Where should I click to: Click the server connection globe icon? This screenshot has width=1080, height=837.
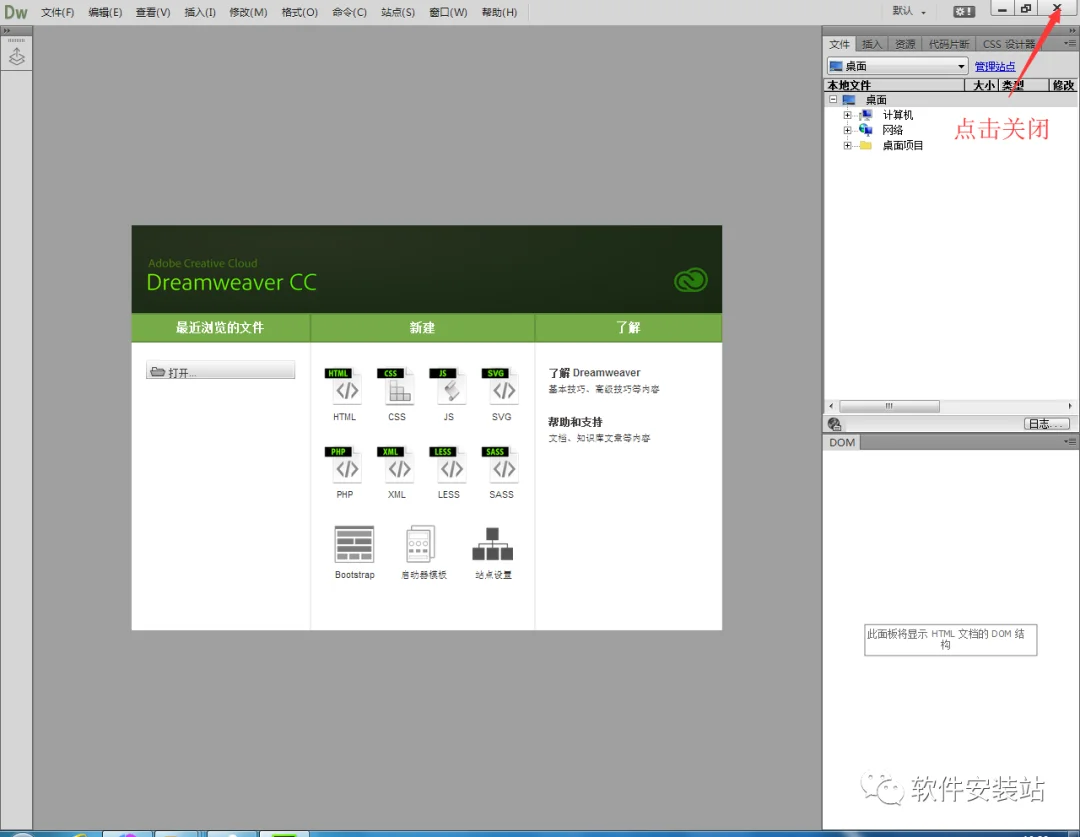pos(835,424)
